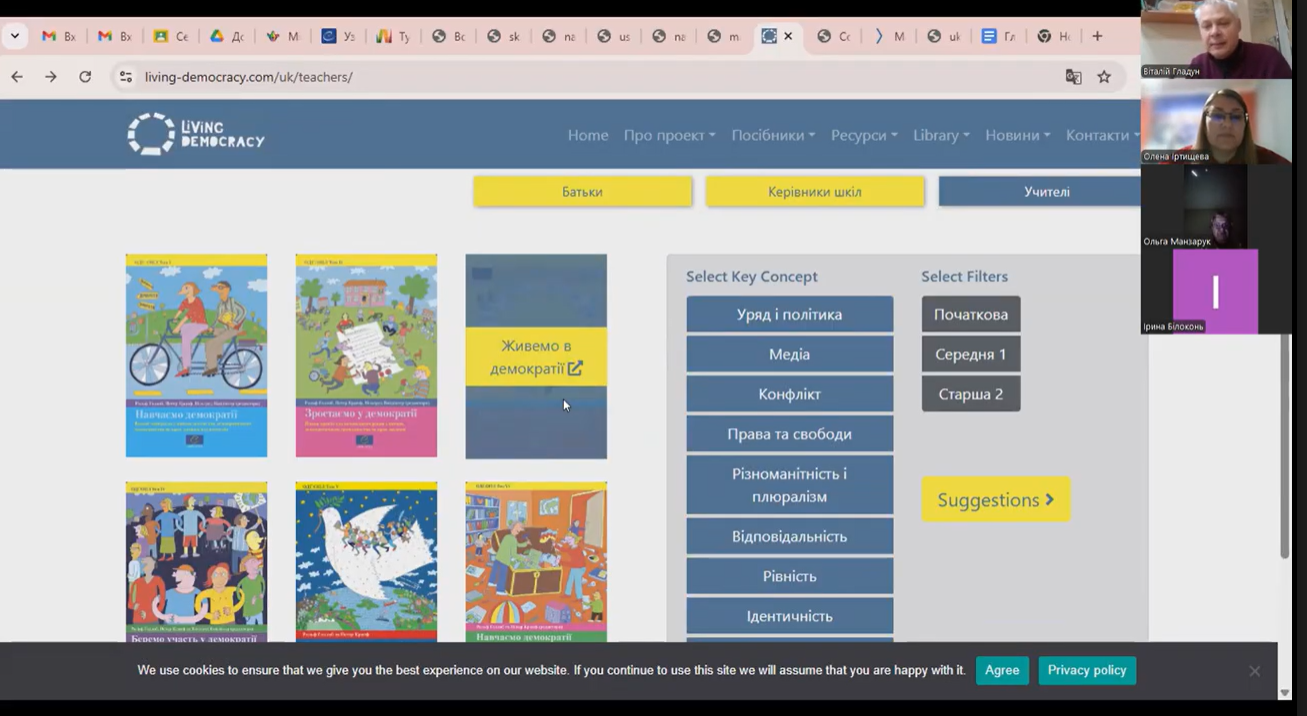This screenshot has height=716, width=1307.
Task: Click Agree on cookie notice
Action: (x=1002, y=670)
